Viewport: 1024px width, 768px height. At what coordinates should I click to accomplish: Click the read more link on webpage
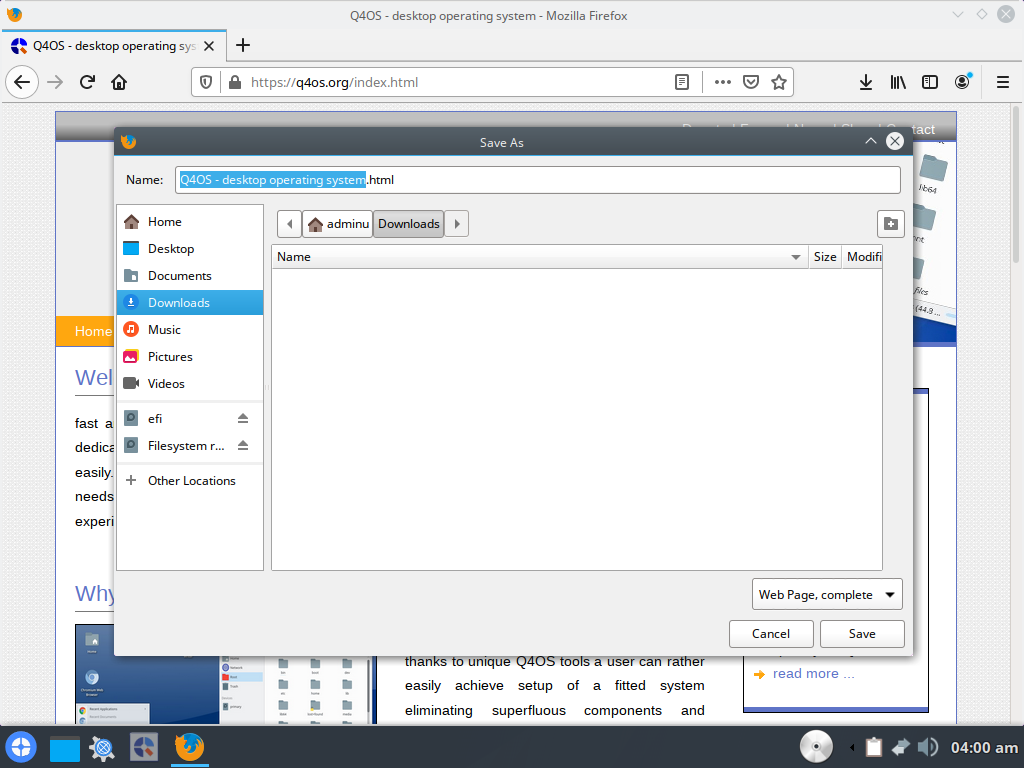(x=813, y=674)
